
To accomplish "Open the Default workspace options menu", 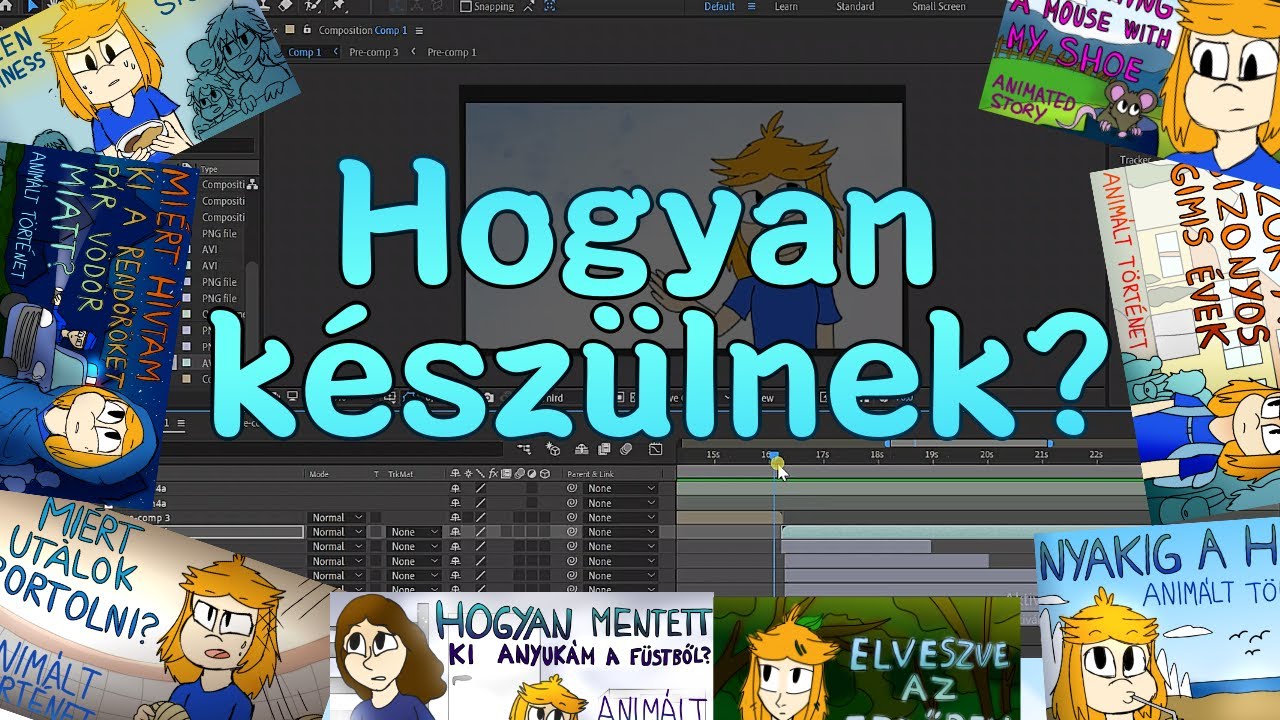I will (x=751, y=7).
